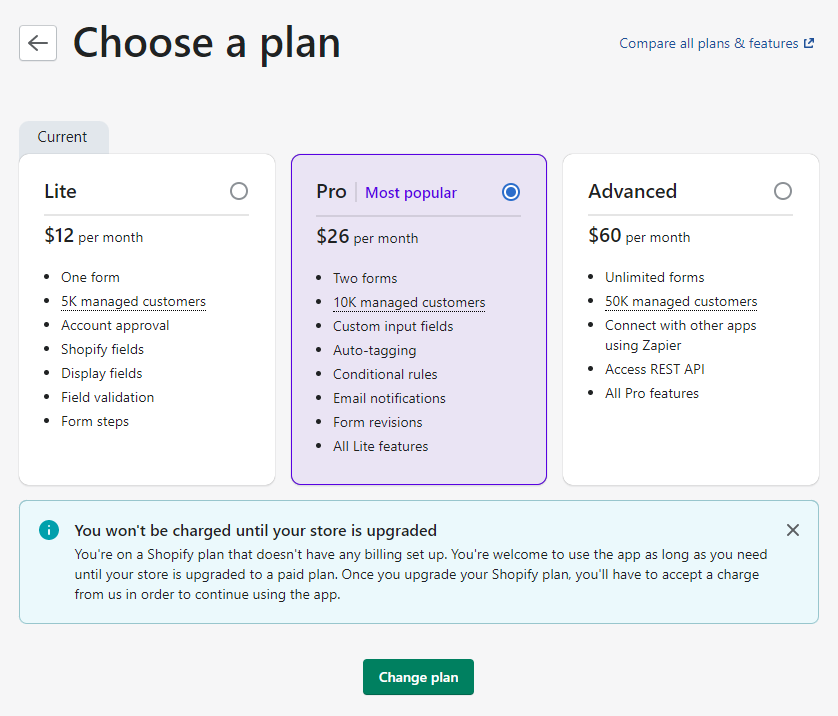Select the Advanced plan radio button
Screen dimensions: 838x716
(x=783, y=191)
